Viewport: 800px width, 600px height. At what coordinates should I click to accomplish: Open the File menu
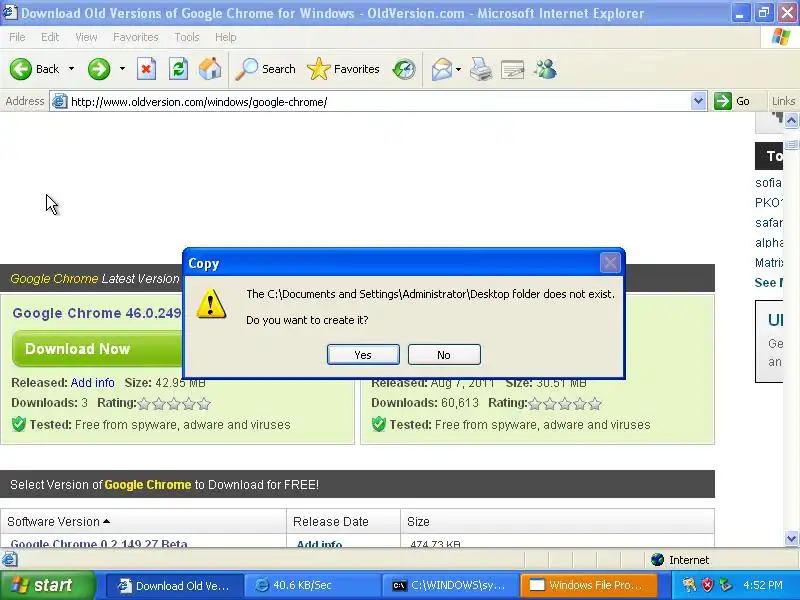17,37
